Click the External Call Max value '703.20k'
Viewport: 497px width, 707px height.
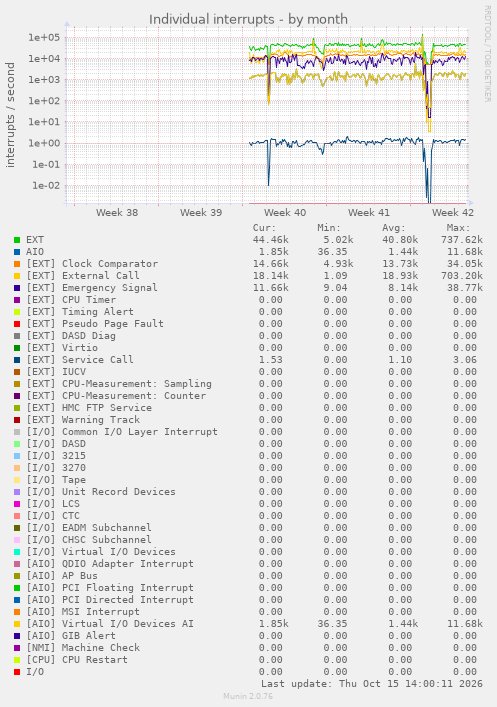(462, 276)
